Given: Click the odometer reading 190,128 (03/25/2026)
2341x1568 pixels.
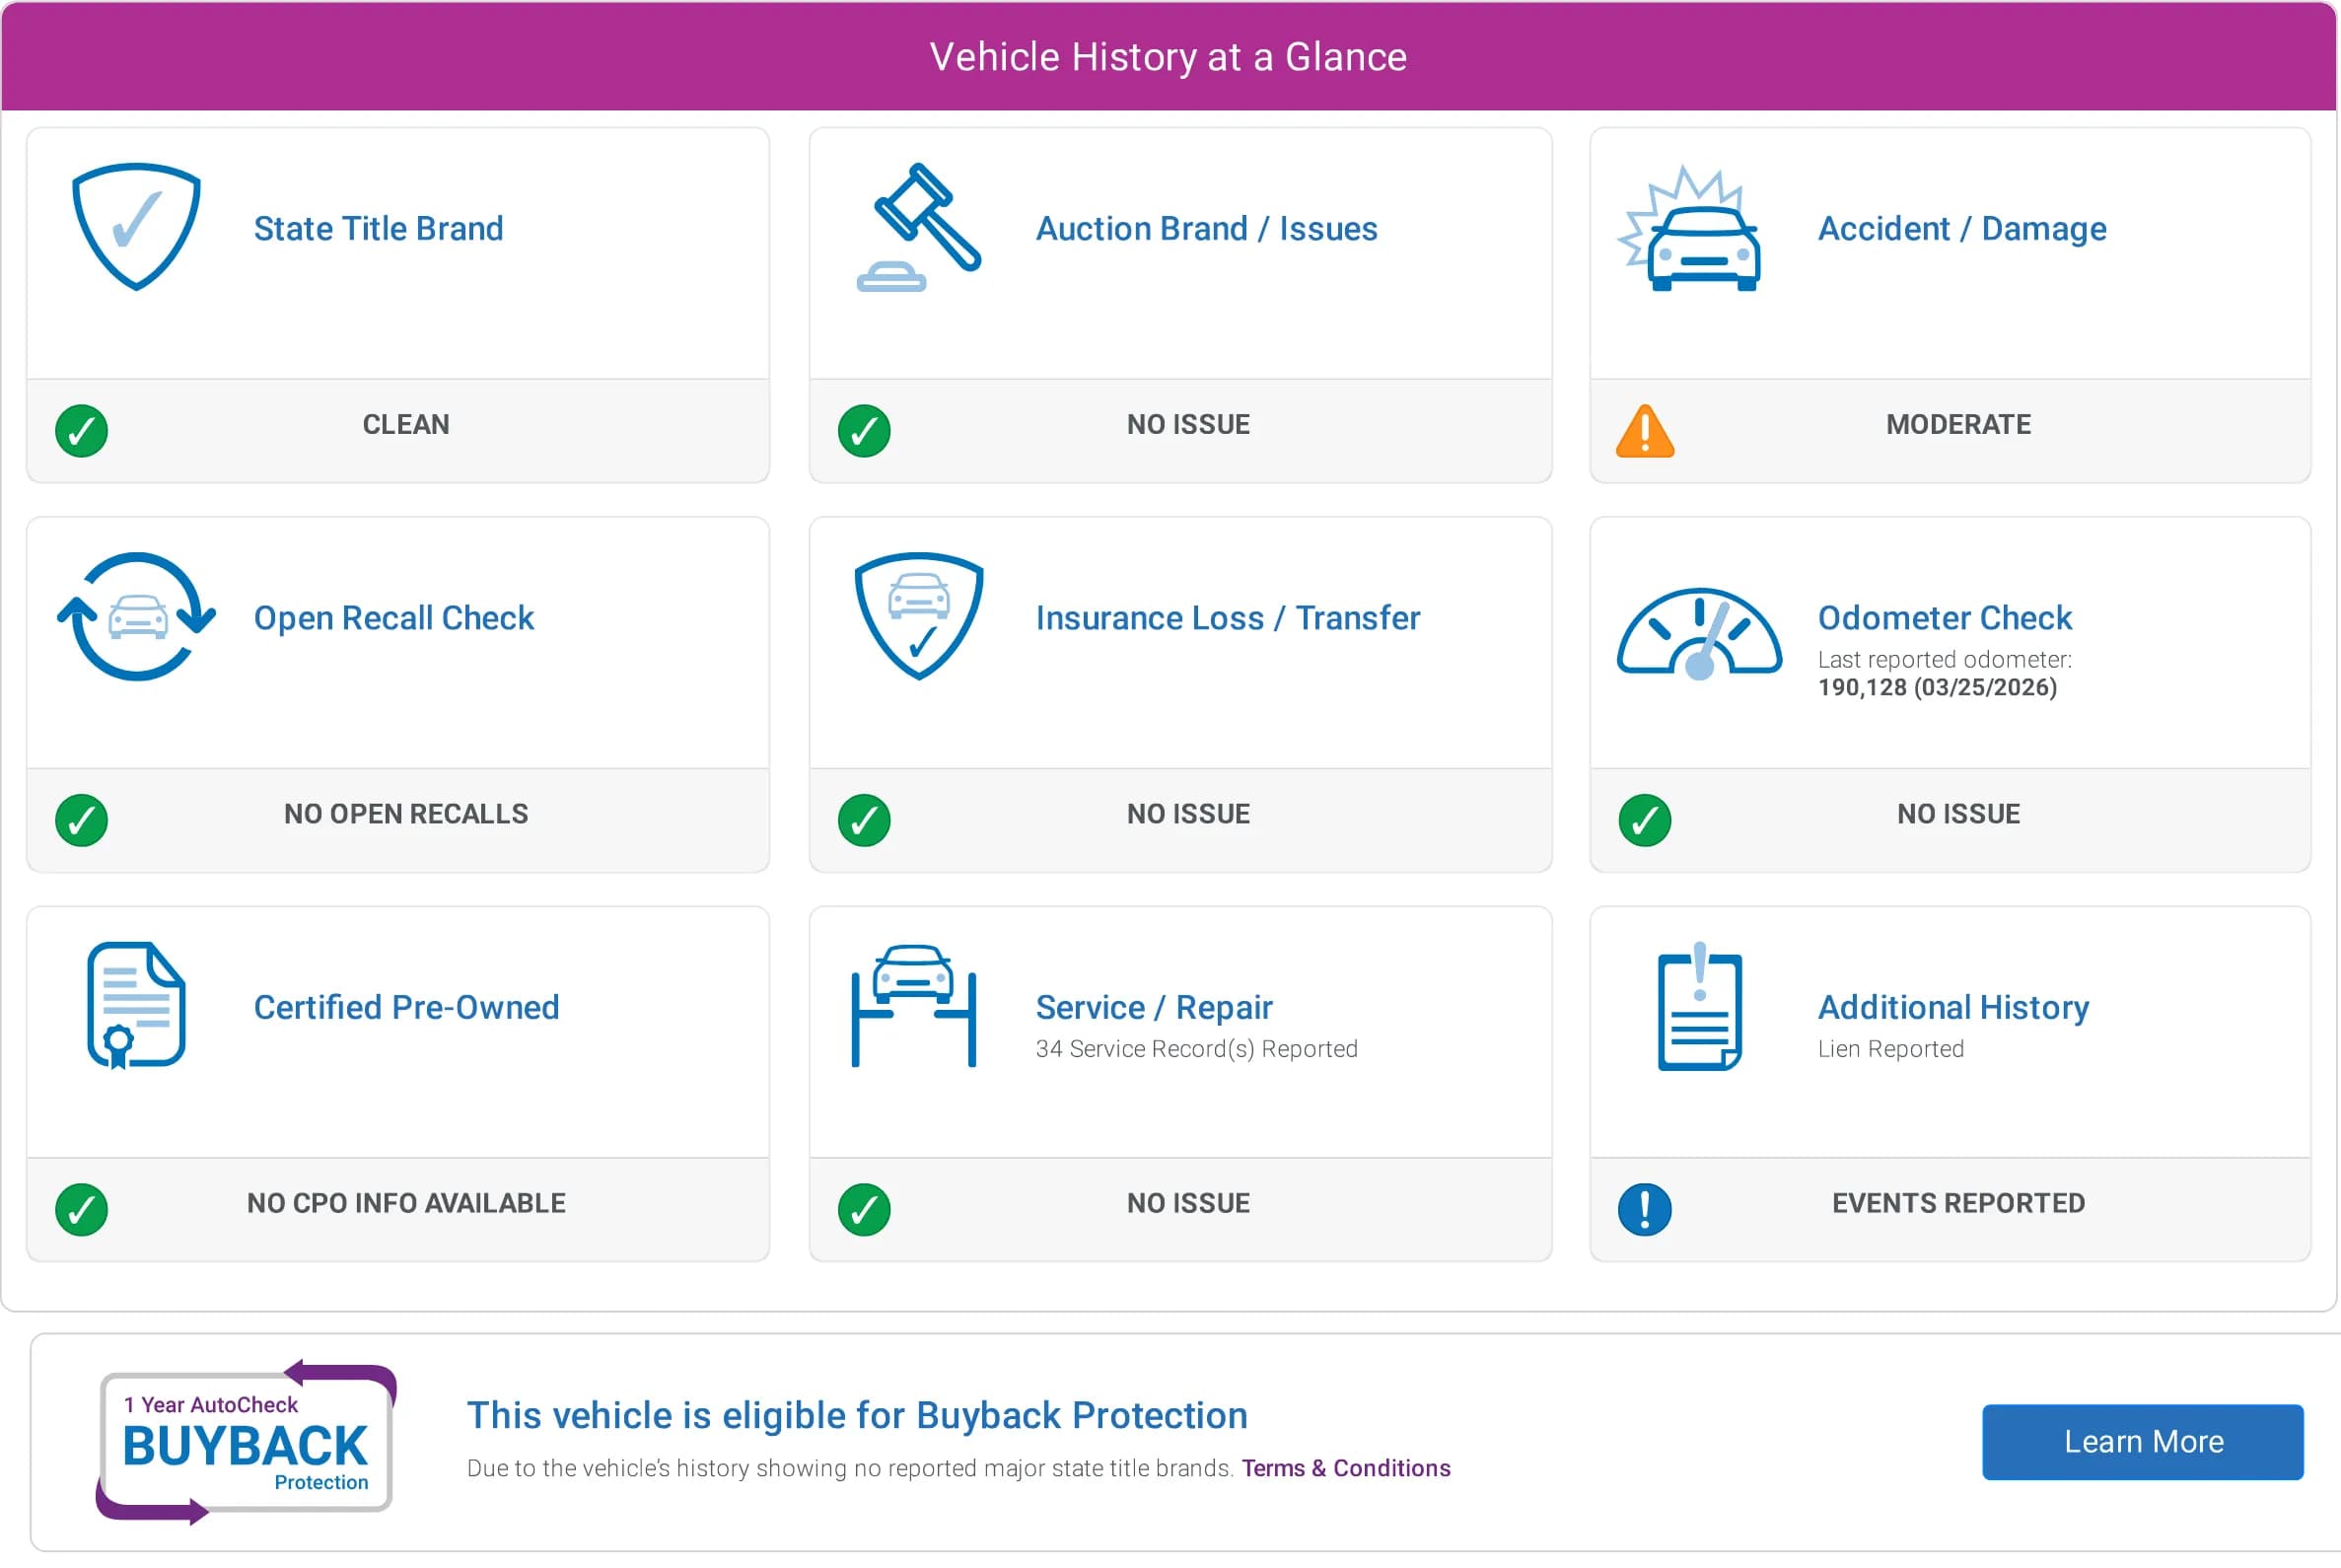Looking at the screenshot, I should pos(1937,687).
